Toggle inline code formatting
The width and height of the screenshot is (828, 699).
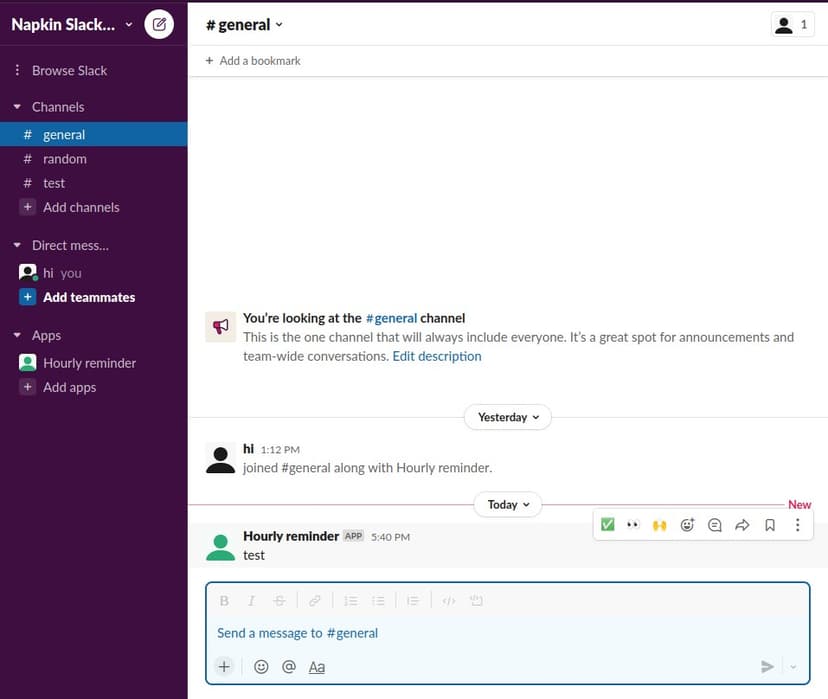449,601
